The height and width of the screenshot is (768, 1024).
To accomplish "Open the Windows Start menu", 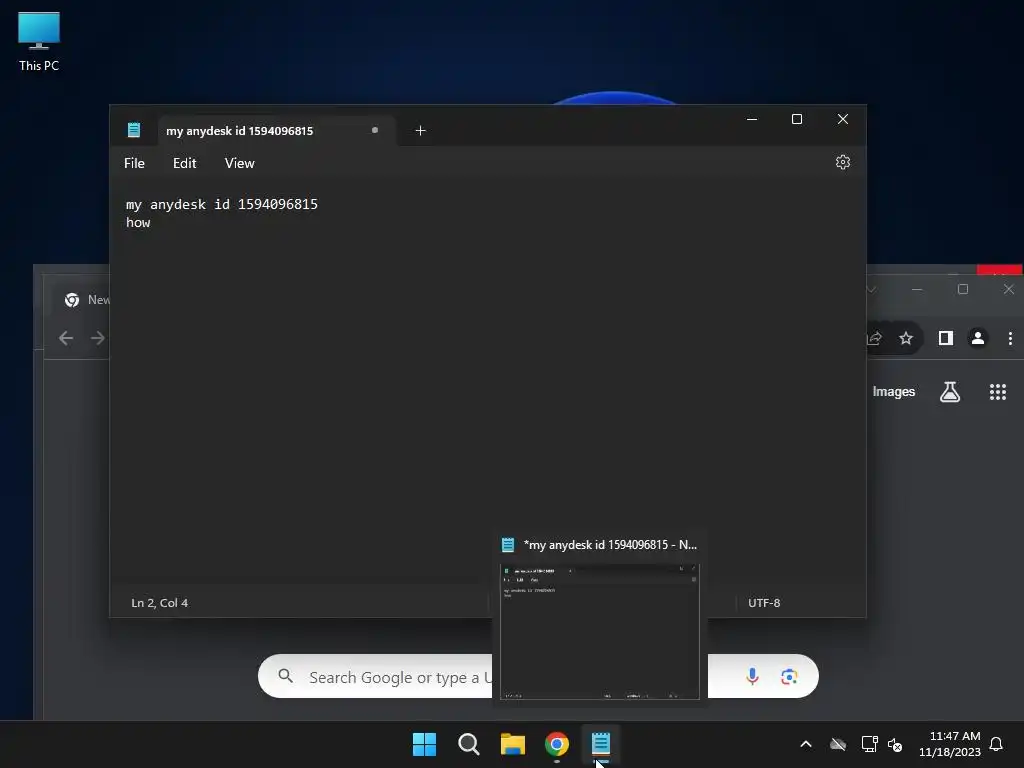I will point(424,744).
